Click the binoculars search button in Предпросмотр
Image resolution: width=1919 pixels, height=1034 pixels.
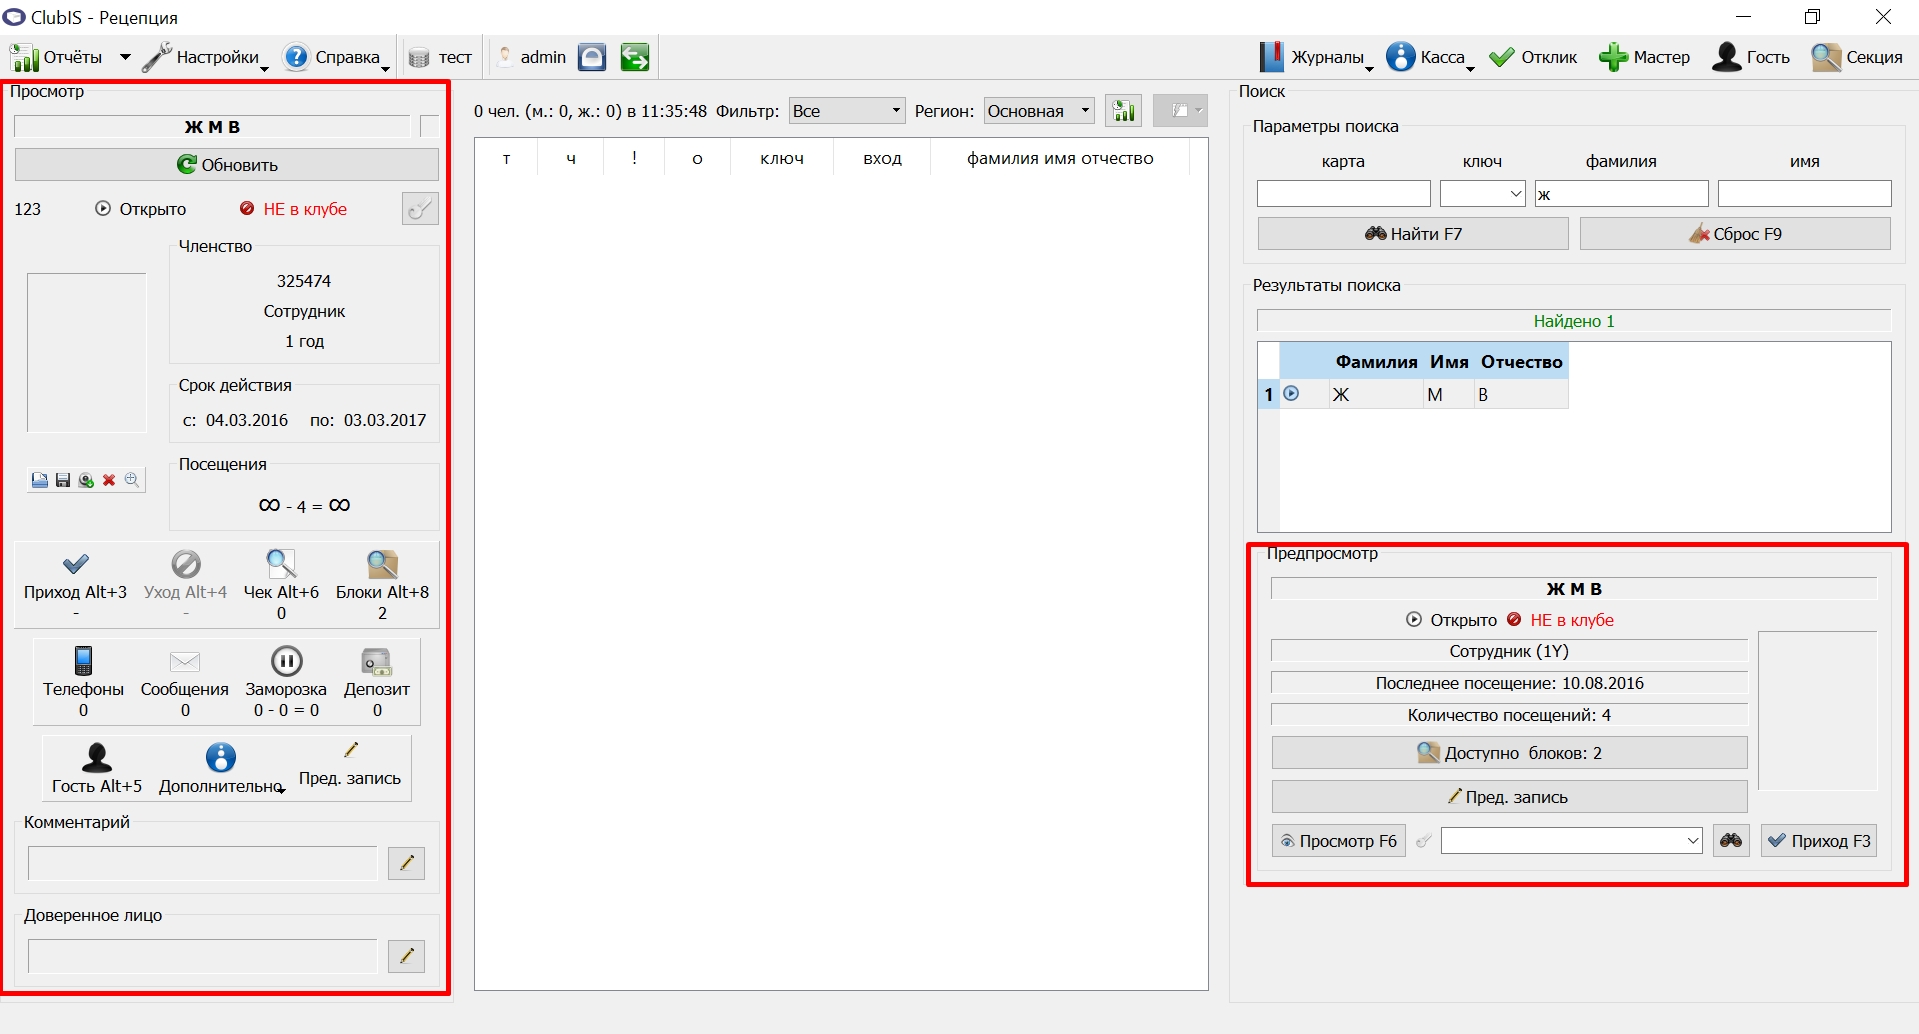tap(1731, 841)
